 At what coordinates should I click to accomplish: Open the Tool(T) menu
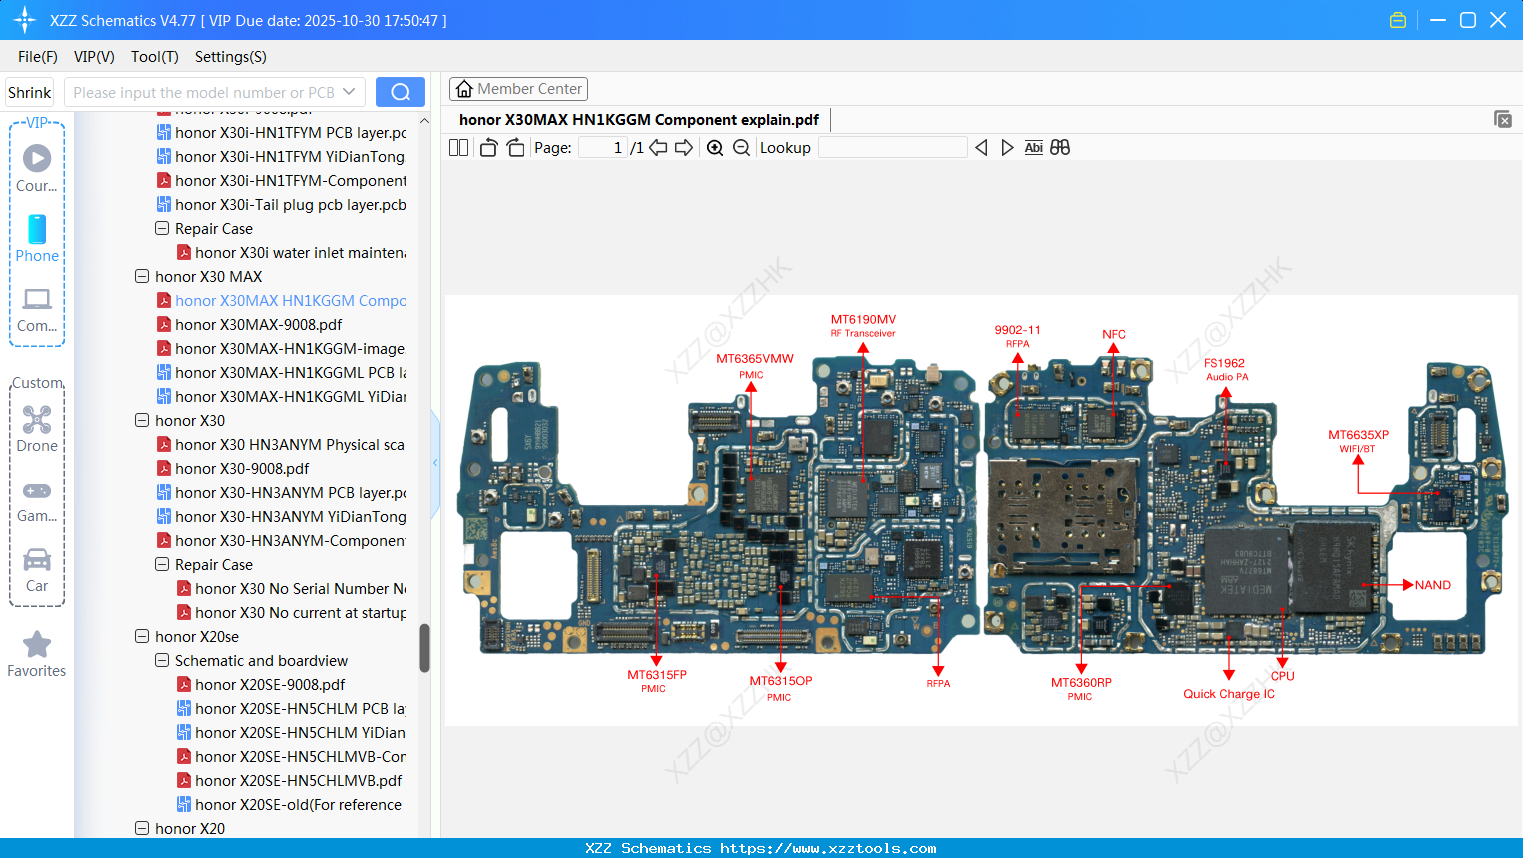point(155,57)
